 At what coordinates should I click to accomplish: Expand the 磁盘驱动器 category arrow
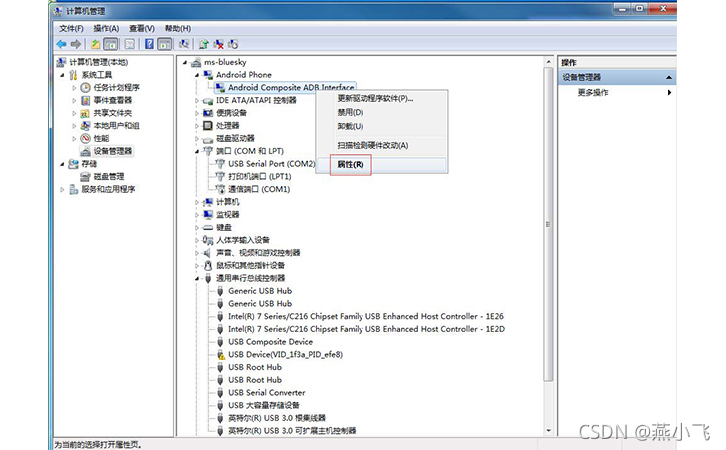(197, 138)
